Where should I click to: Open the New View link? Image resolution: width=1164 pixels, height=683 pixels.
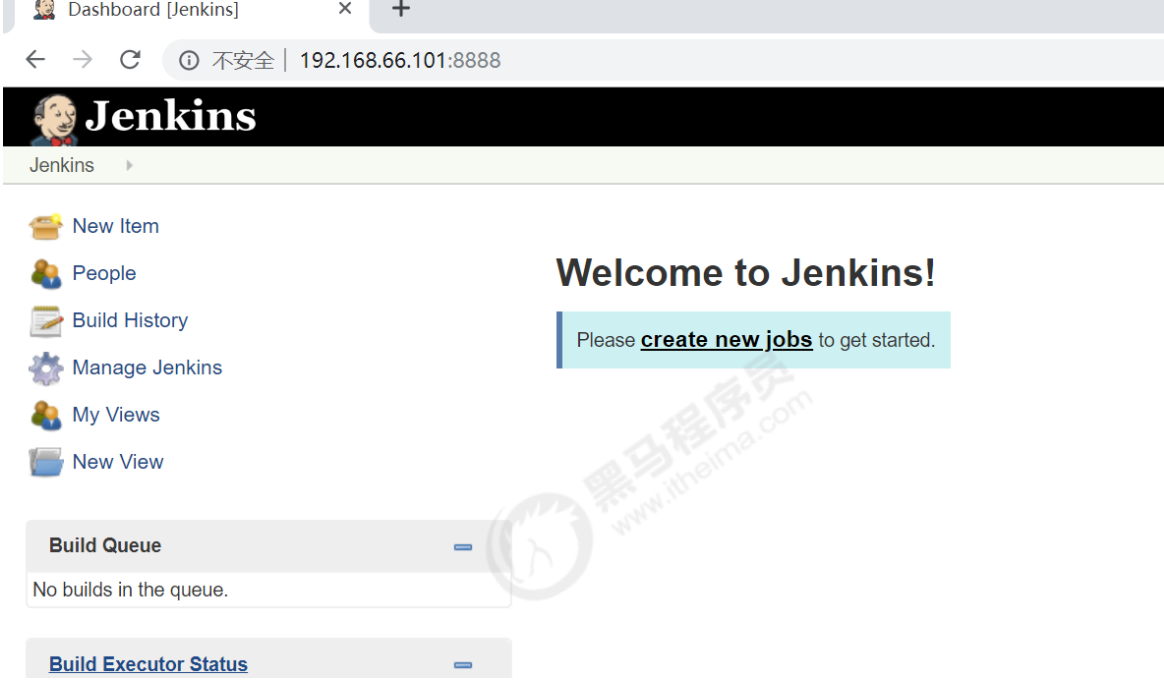point(118,462)
